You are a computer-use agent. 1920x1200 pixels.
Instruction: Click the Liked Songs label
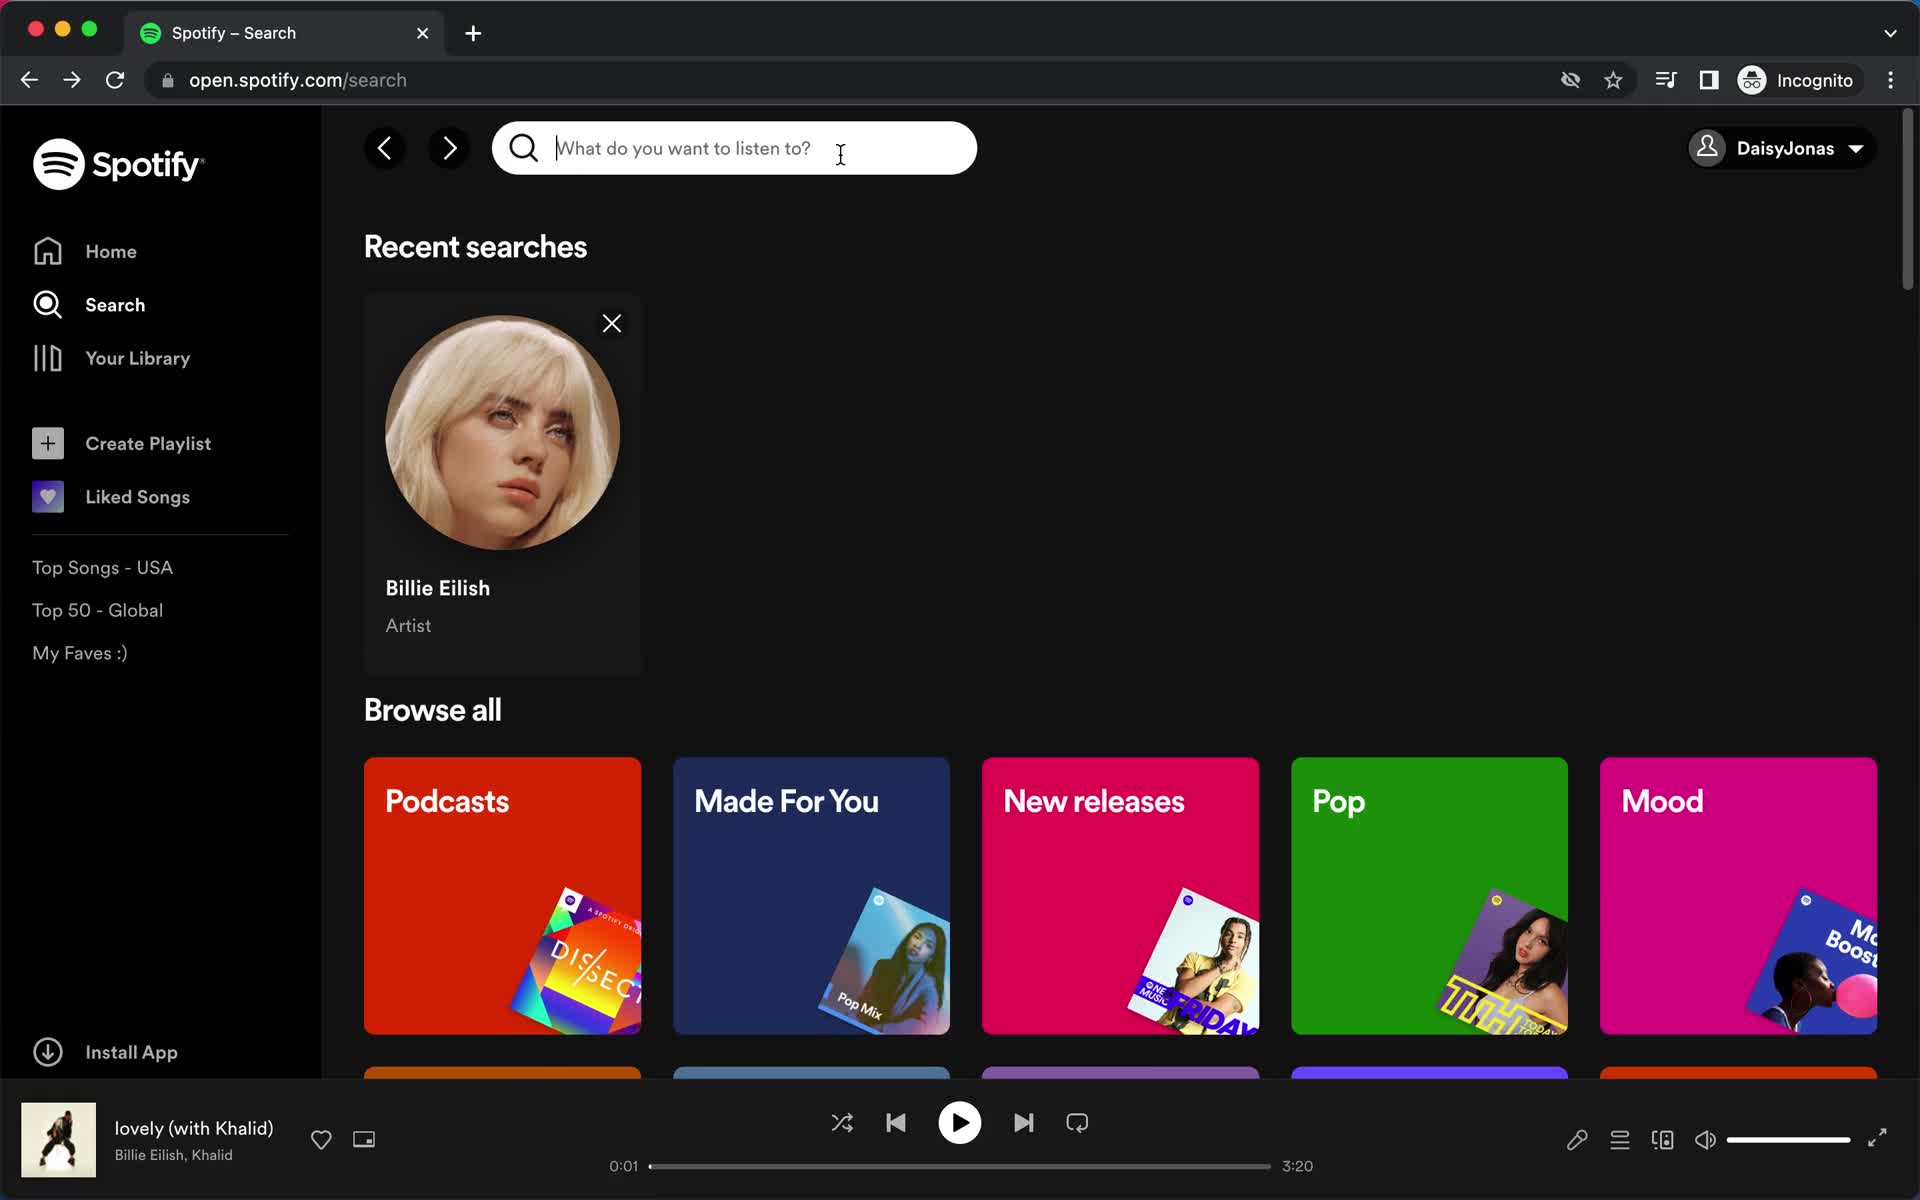137,496
